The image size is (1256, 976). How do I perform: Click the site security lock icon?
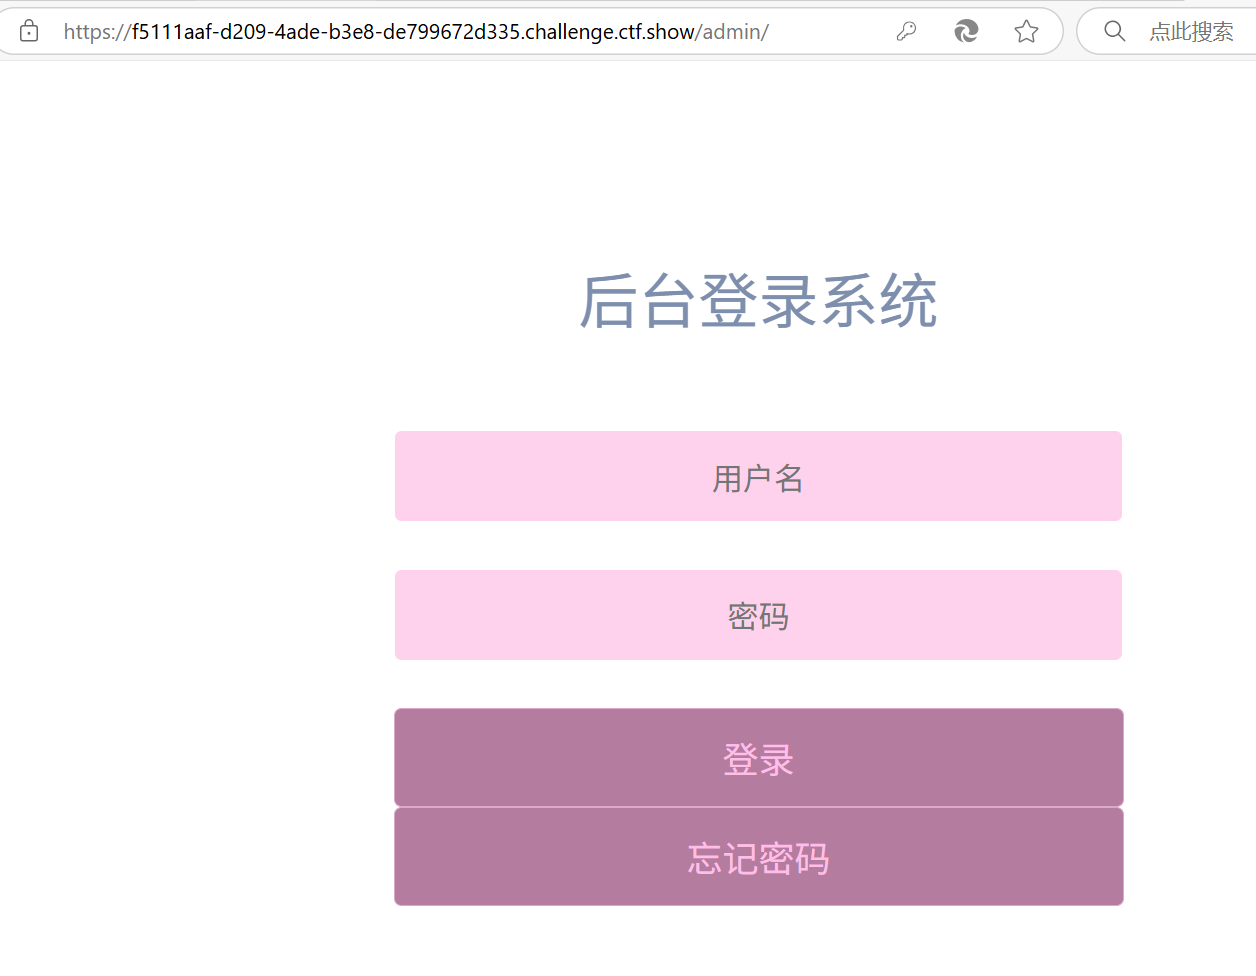29,31
